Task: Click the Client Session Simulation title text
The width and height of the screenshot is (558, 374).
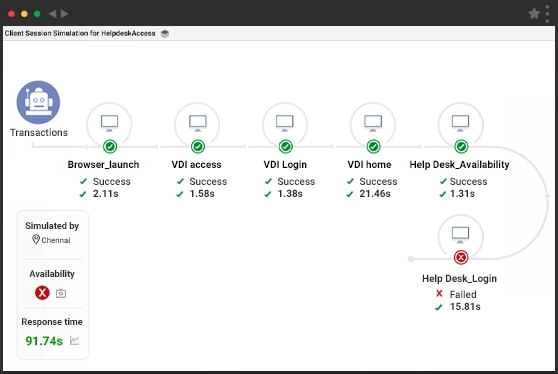Action: coord(80,33)
